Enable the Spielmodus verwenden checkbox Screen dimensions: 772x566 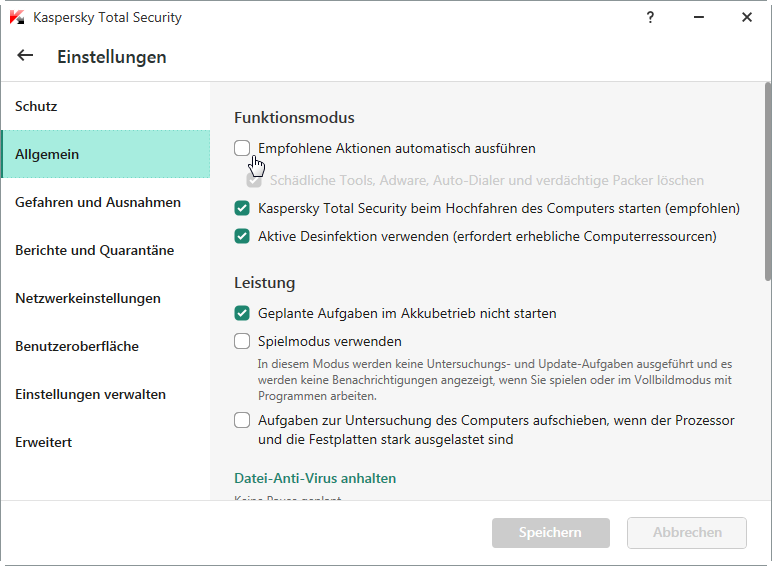(x=242, y=341)
